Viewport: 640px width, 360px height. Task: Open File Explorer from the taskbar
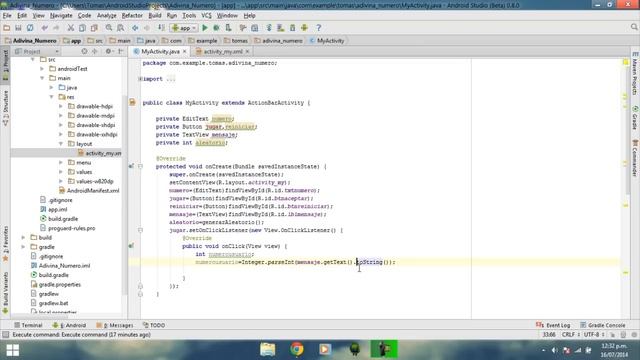(x=268, y=350)
